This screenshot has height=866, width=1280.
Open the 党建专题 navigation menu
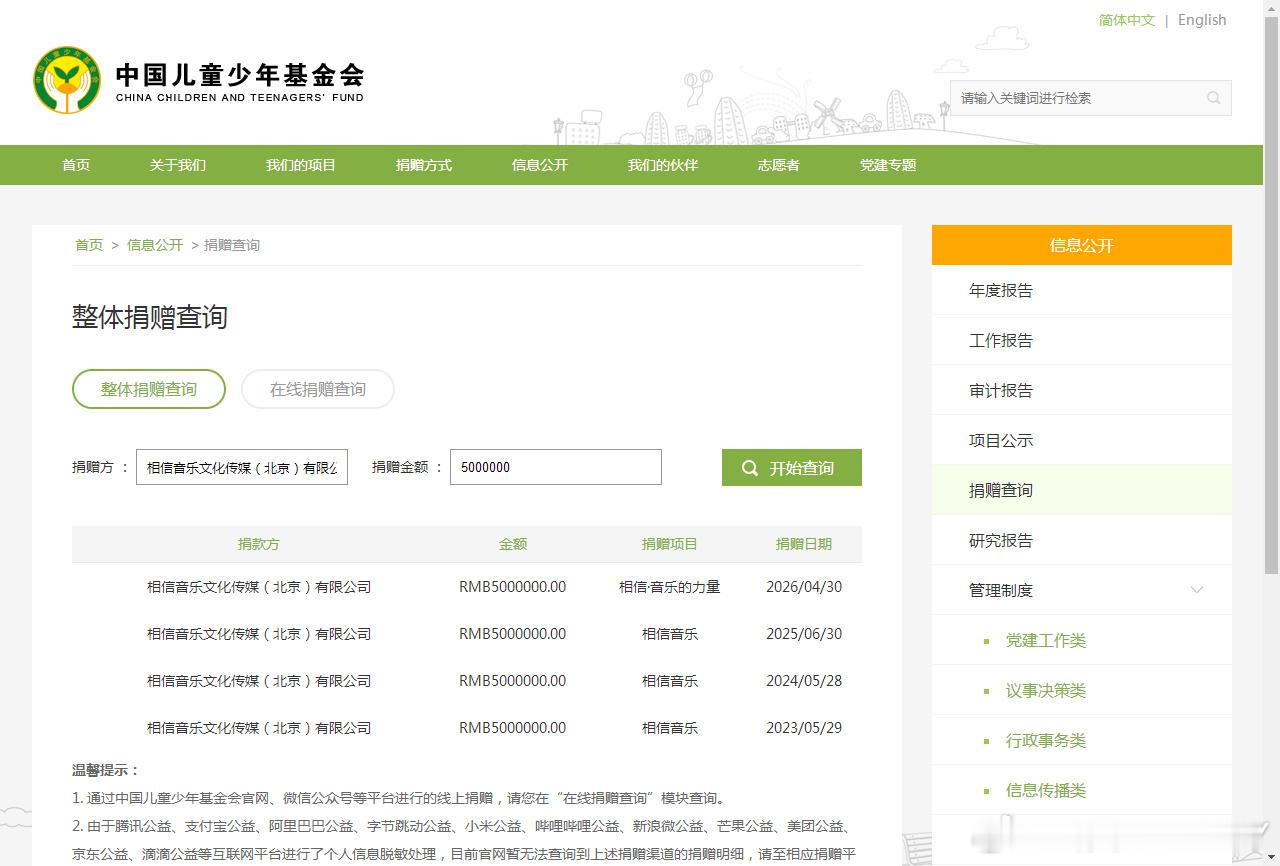888,165
